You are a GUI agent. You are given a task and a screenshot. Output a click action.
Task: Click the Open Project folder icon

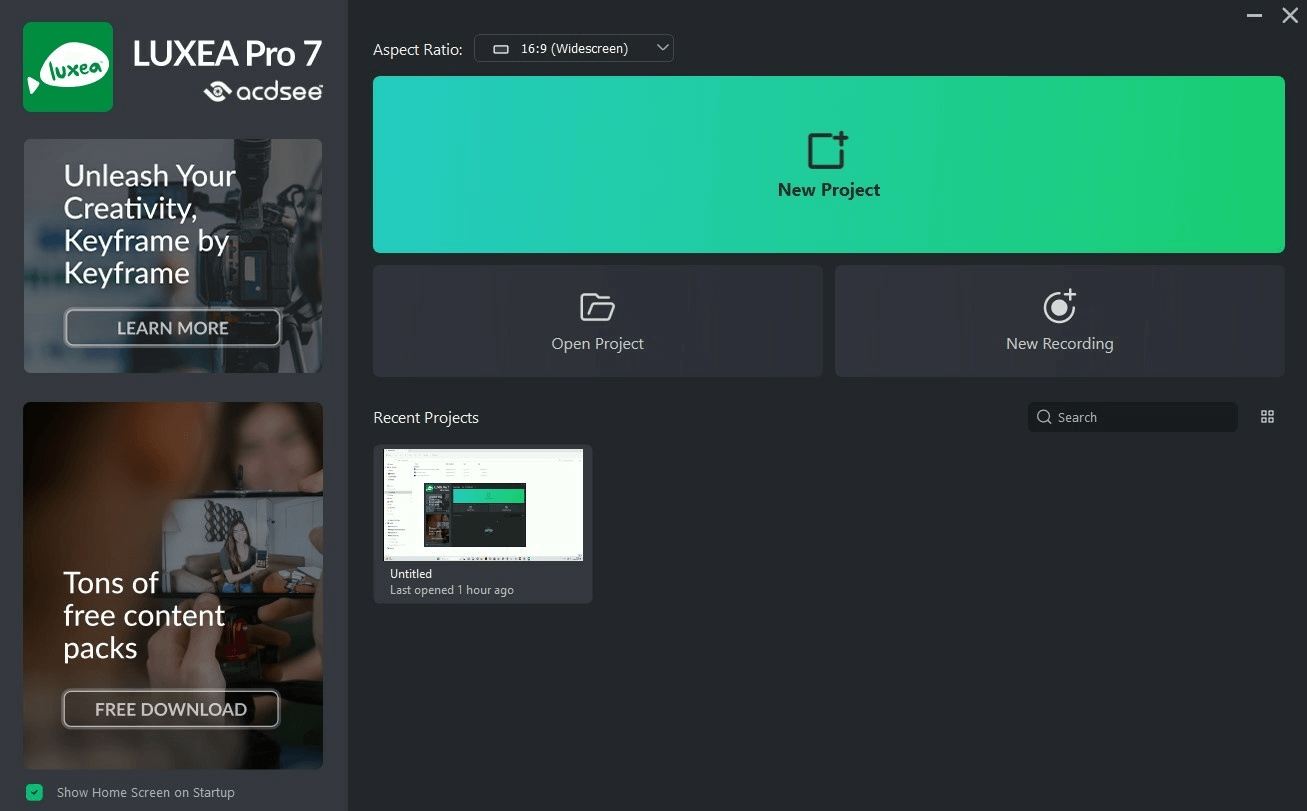pyautogui.click(x=597, y=307)
